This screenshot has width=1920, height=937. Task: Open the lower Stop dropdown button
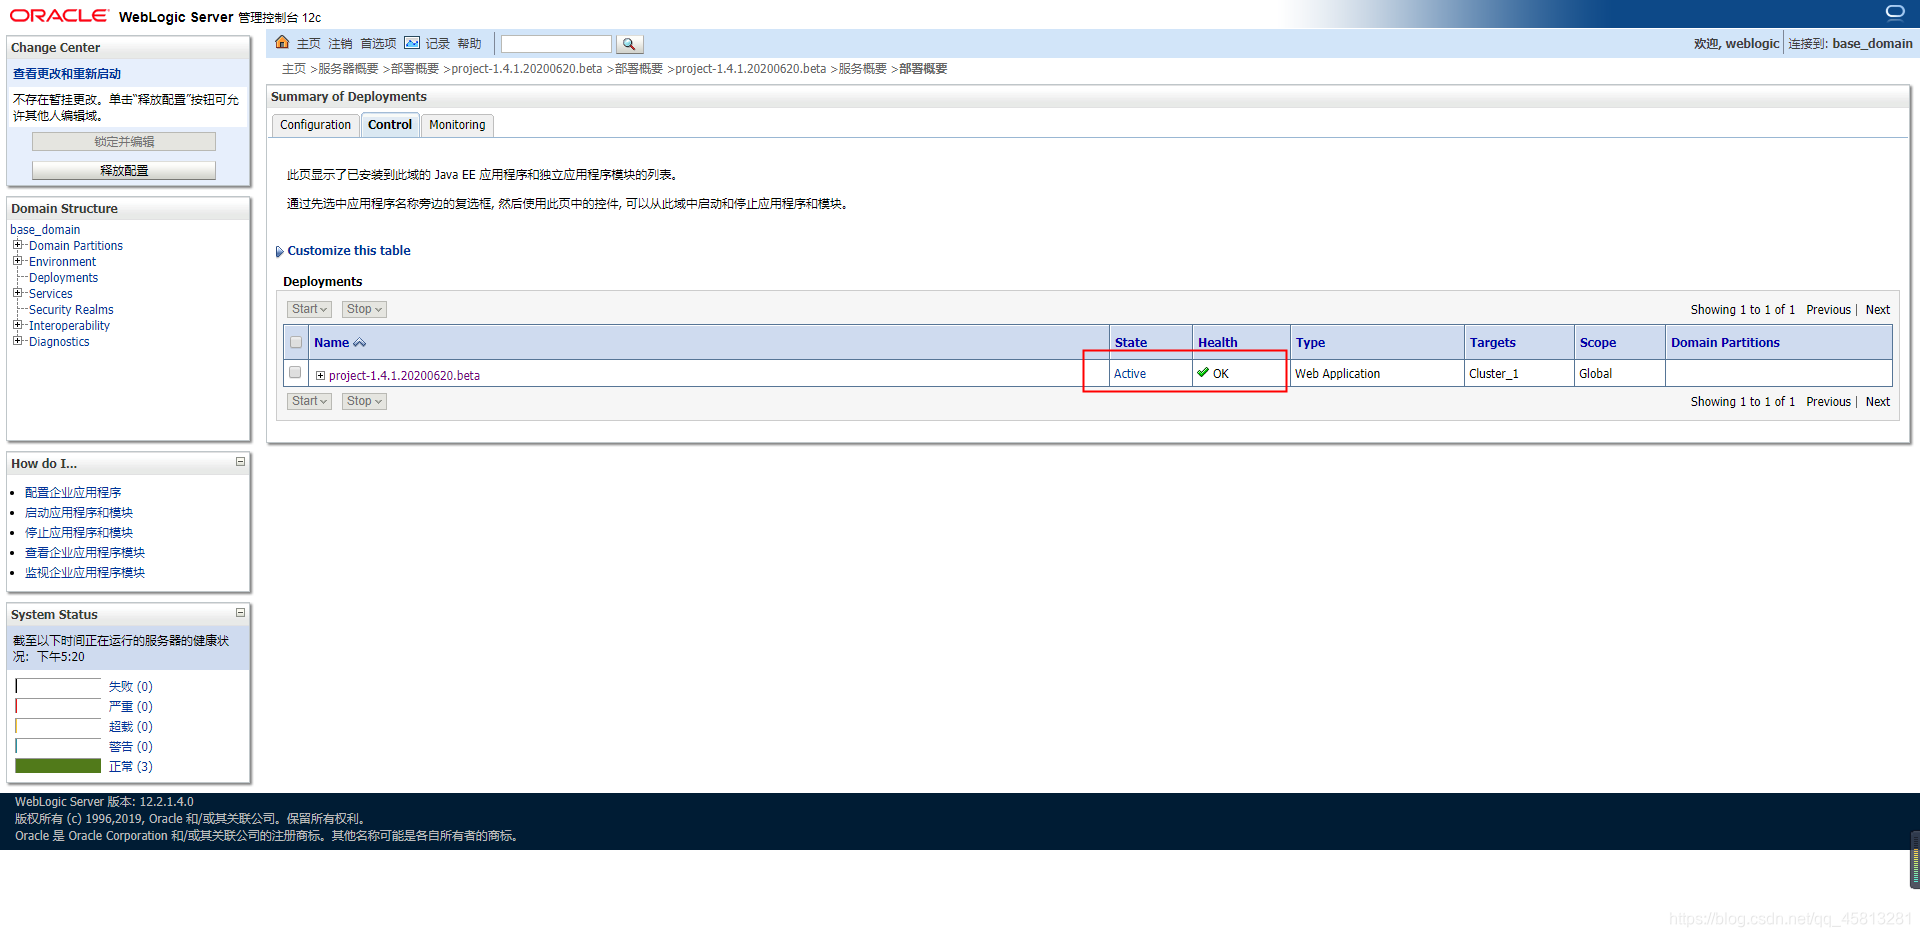coord(364,401)
